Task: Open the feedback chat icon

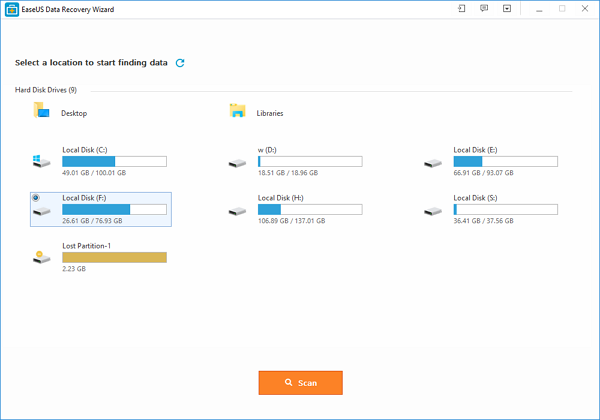Action: pos(484,8)
